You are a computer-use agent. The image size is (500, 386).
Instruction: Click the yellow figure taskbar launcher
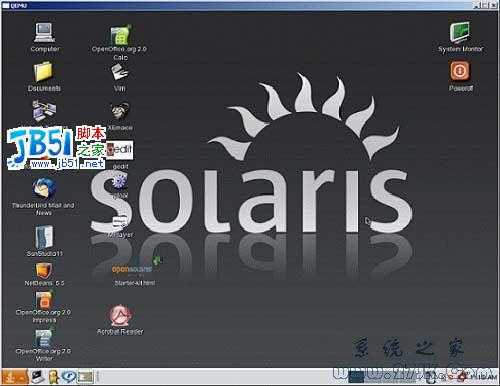[x=53, y=377]
